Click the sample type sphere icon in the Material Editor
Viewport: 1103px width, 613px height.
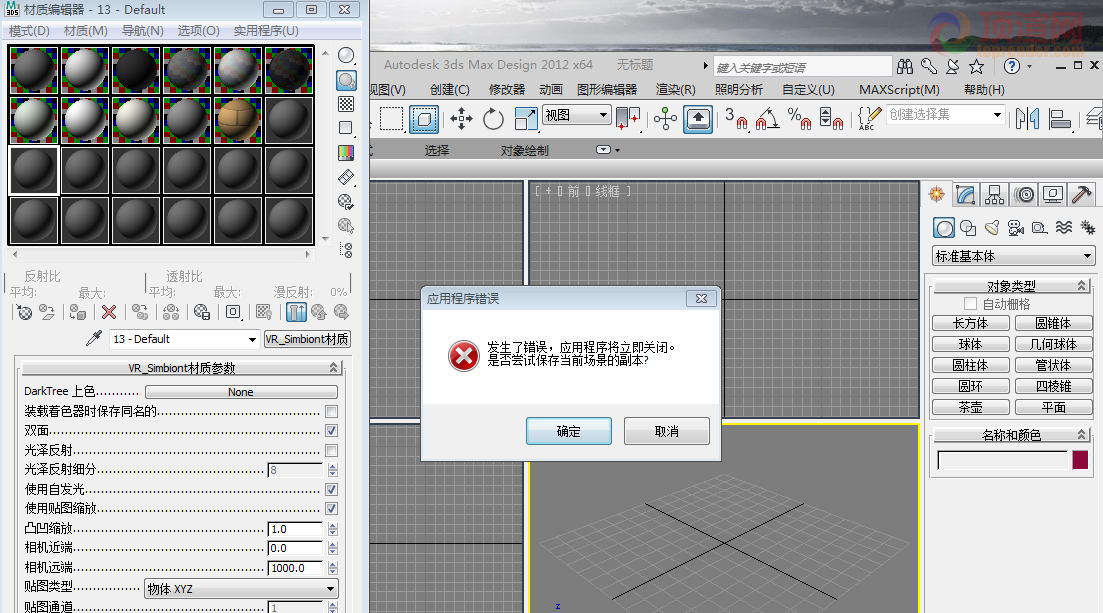pos(346,55)
